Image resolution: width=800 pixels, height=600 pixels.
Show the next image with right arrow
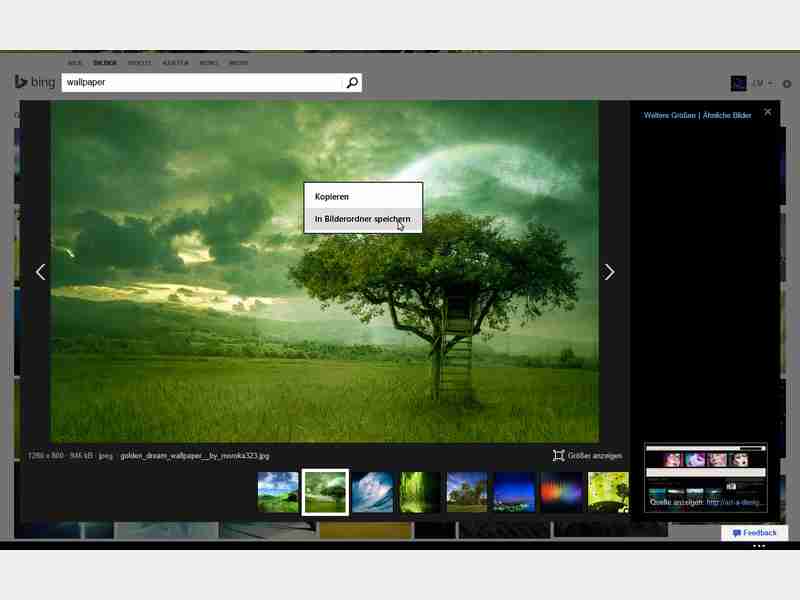609,272
